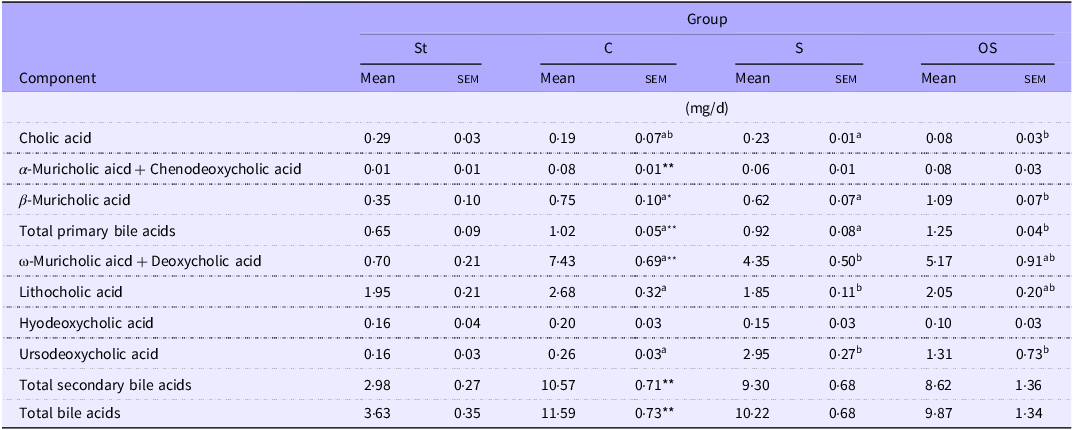Select the 7·43 mean value cell
This screenshot has width=1073, height=430.
coord(554,261)
